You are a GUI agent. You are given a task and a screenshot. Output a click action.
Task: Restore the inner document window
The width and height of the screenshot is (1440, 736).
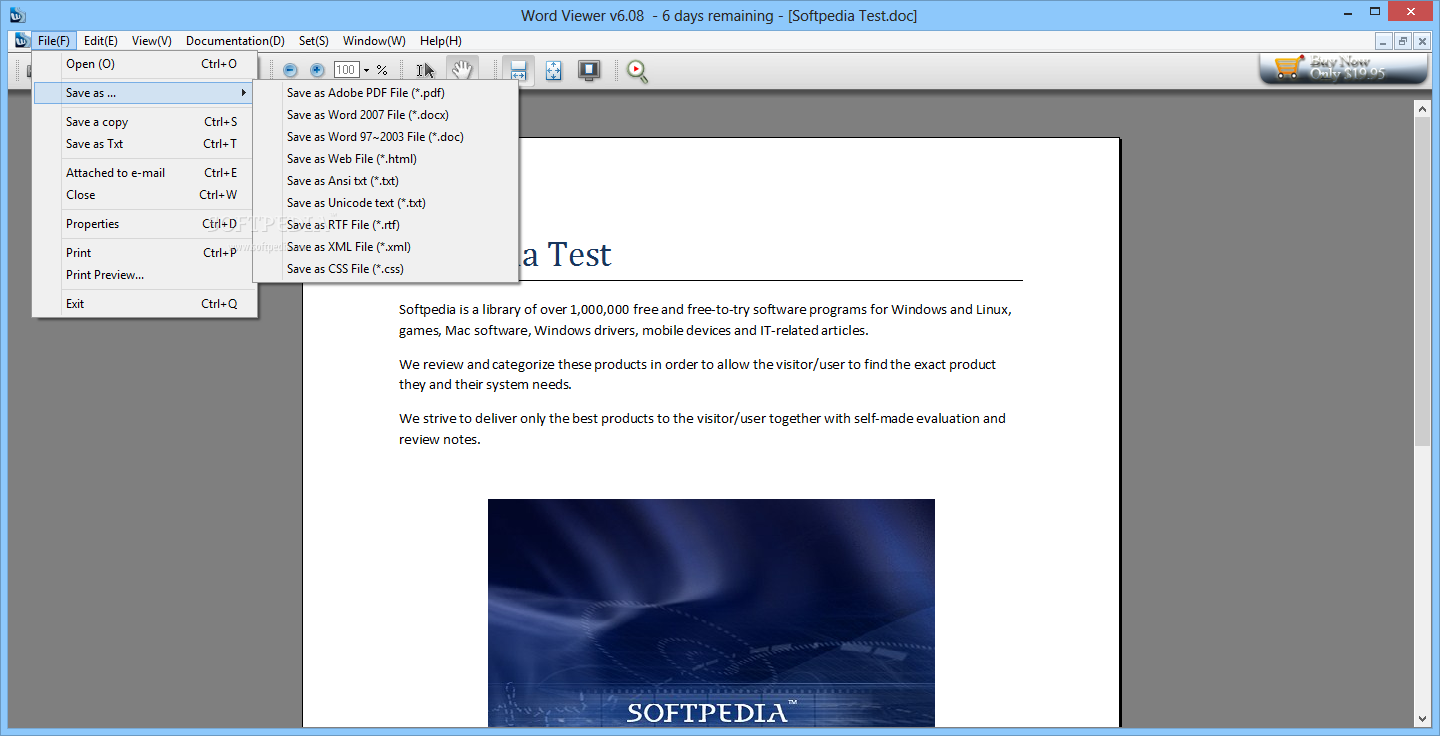coord(1403,41)
